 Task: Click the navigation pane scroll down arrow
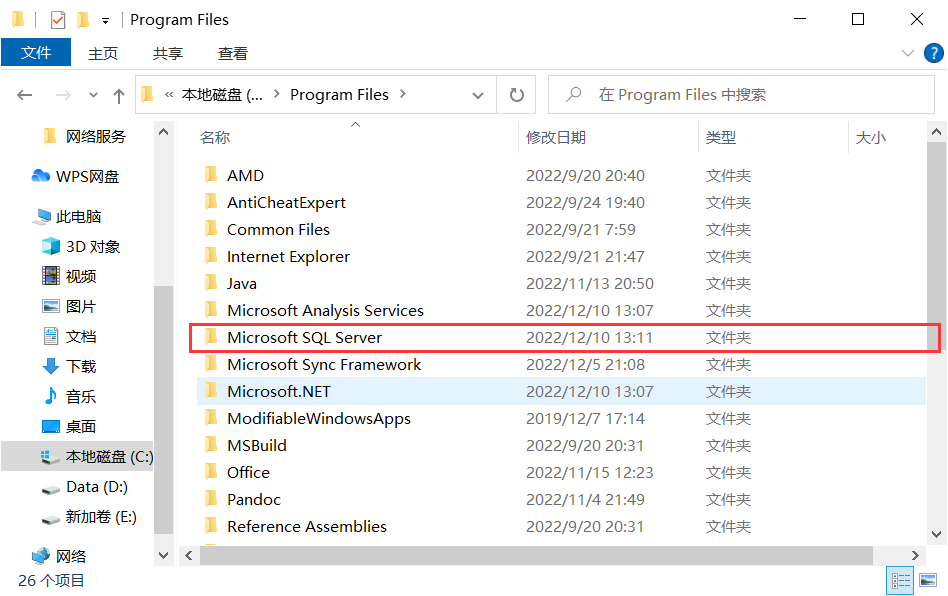163,555
